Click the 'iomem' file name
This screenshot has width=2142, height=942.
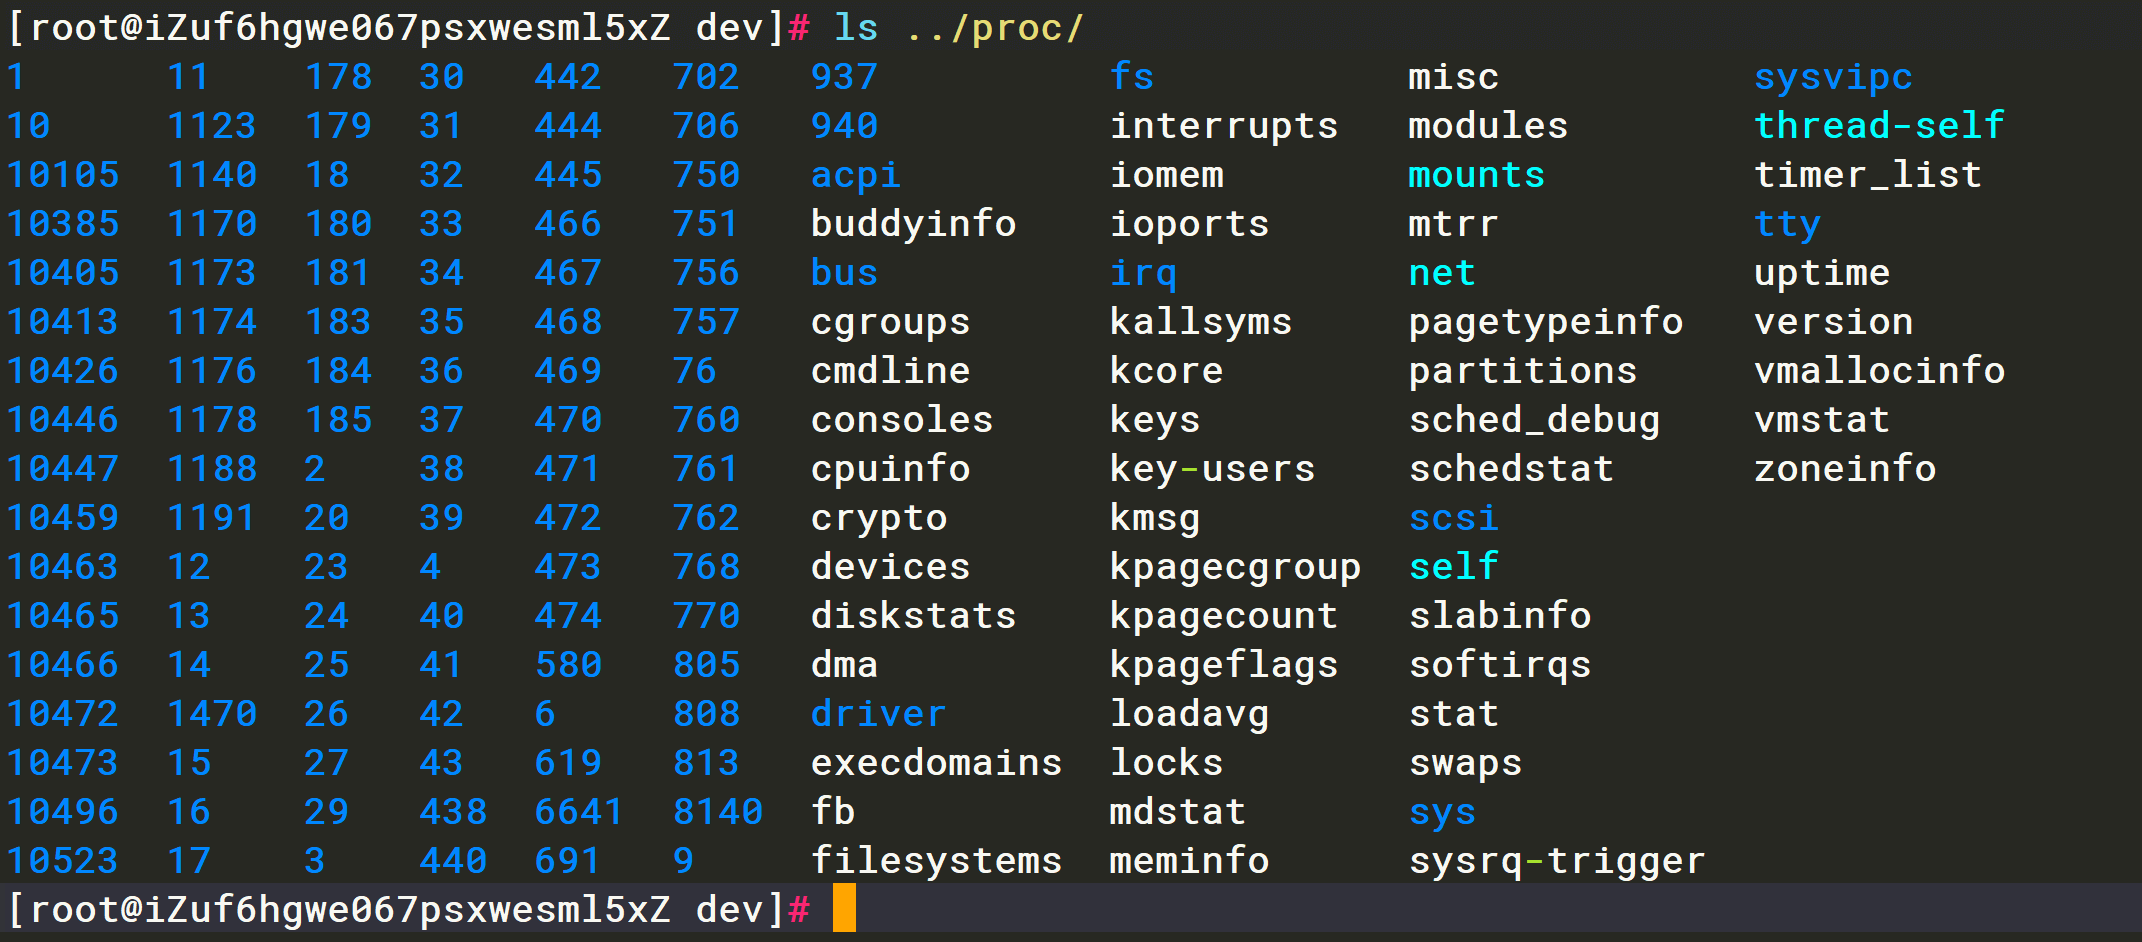pyautogui.click(x=1167, y=174)
